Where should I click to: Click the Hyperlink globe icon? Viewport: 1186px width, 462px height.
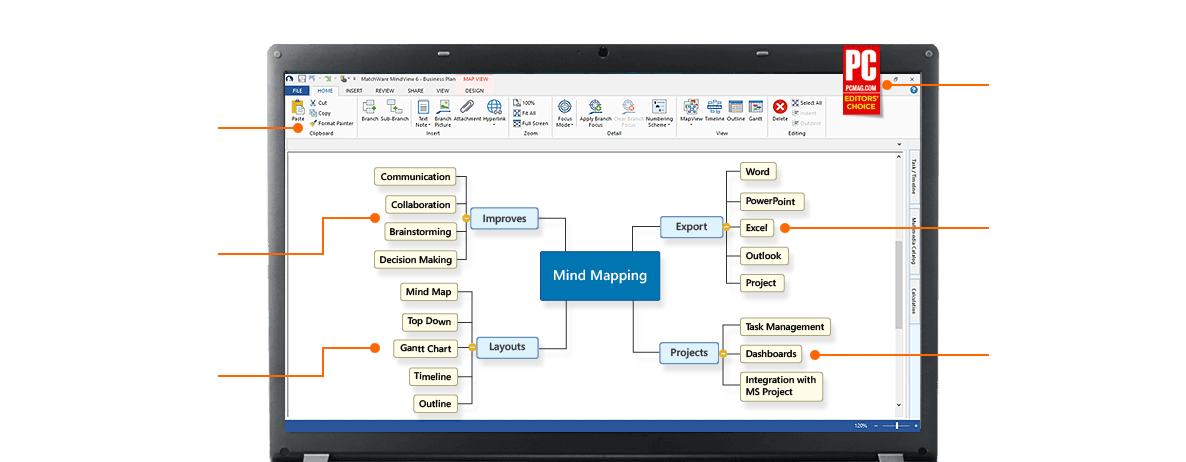click(495, 107)
